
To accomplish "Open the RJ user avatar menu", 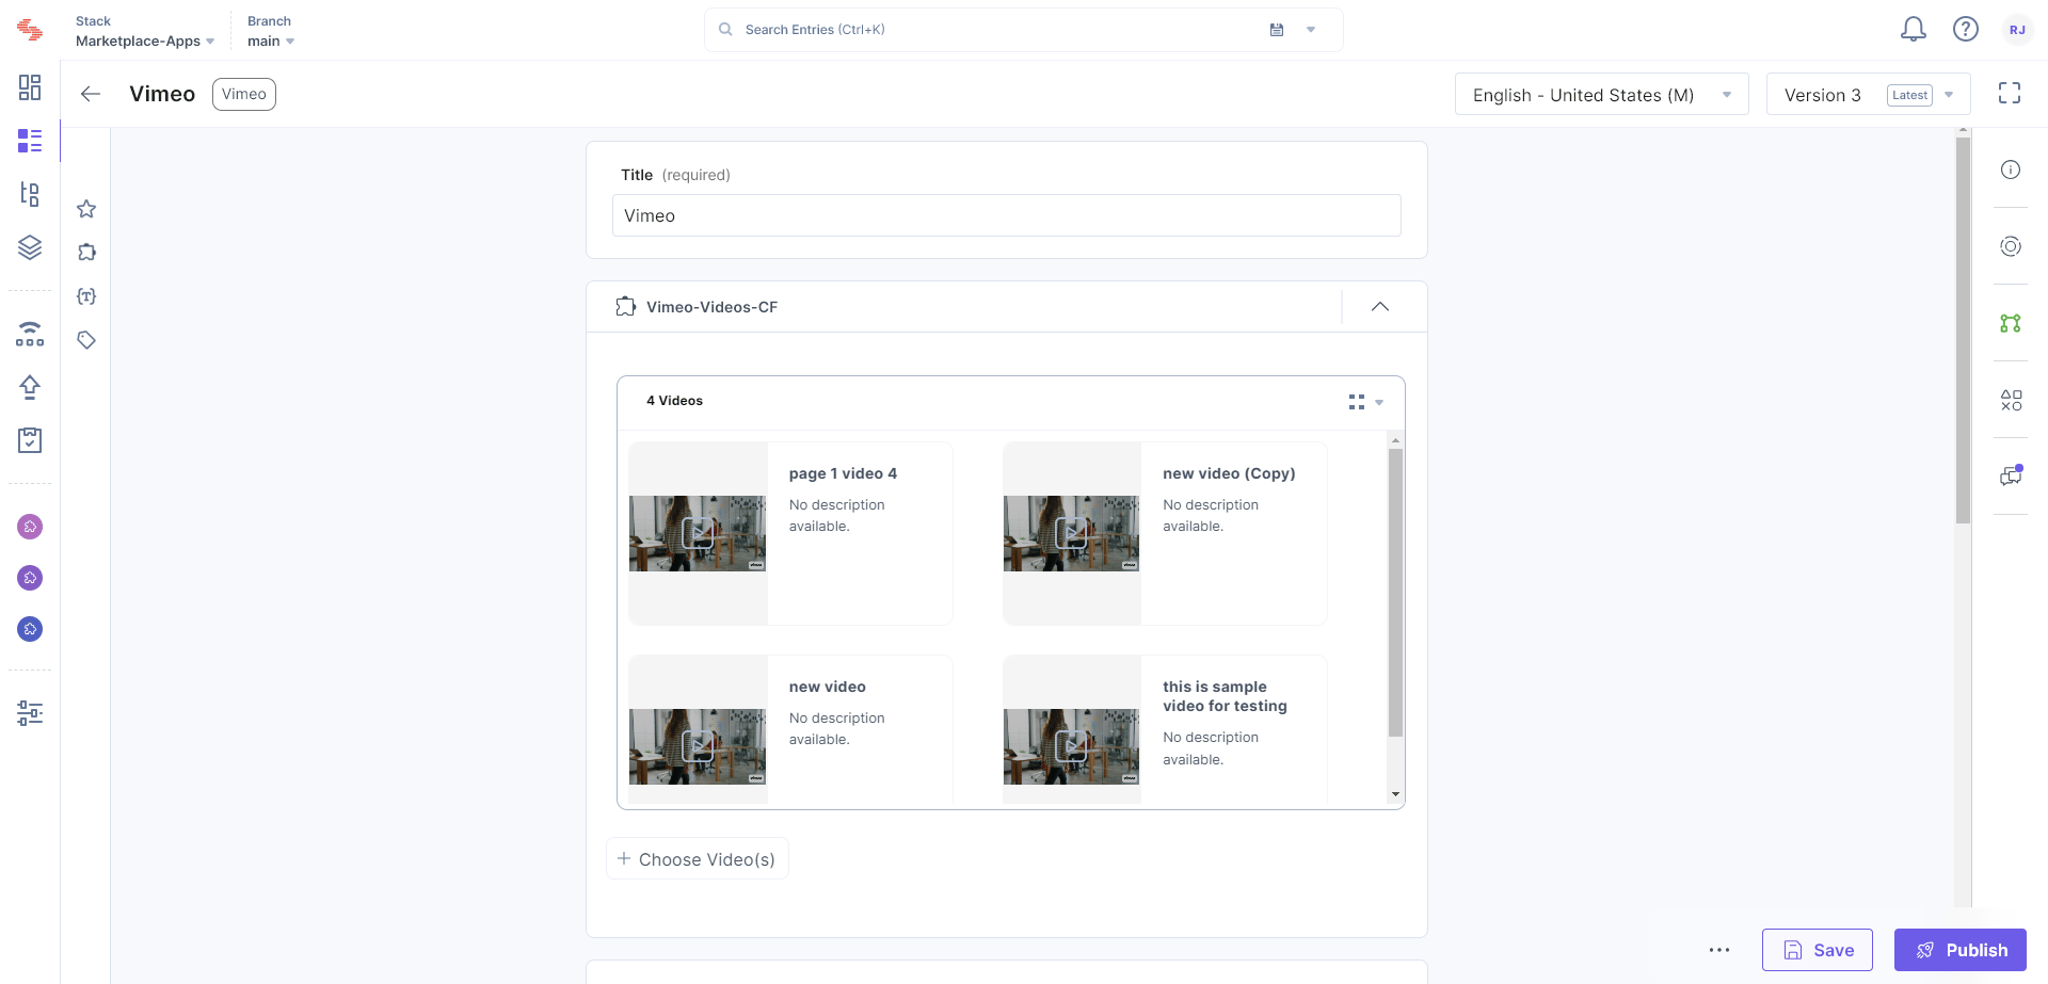I will click(x=2017, y=30).
